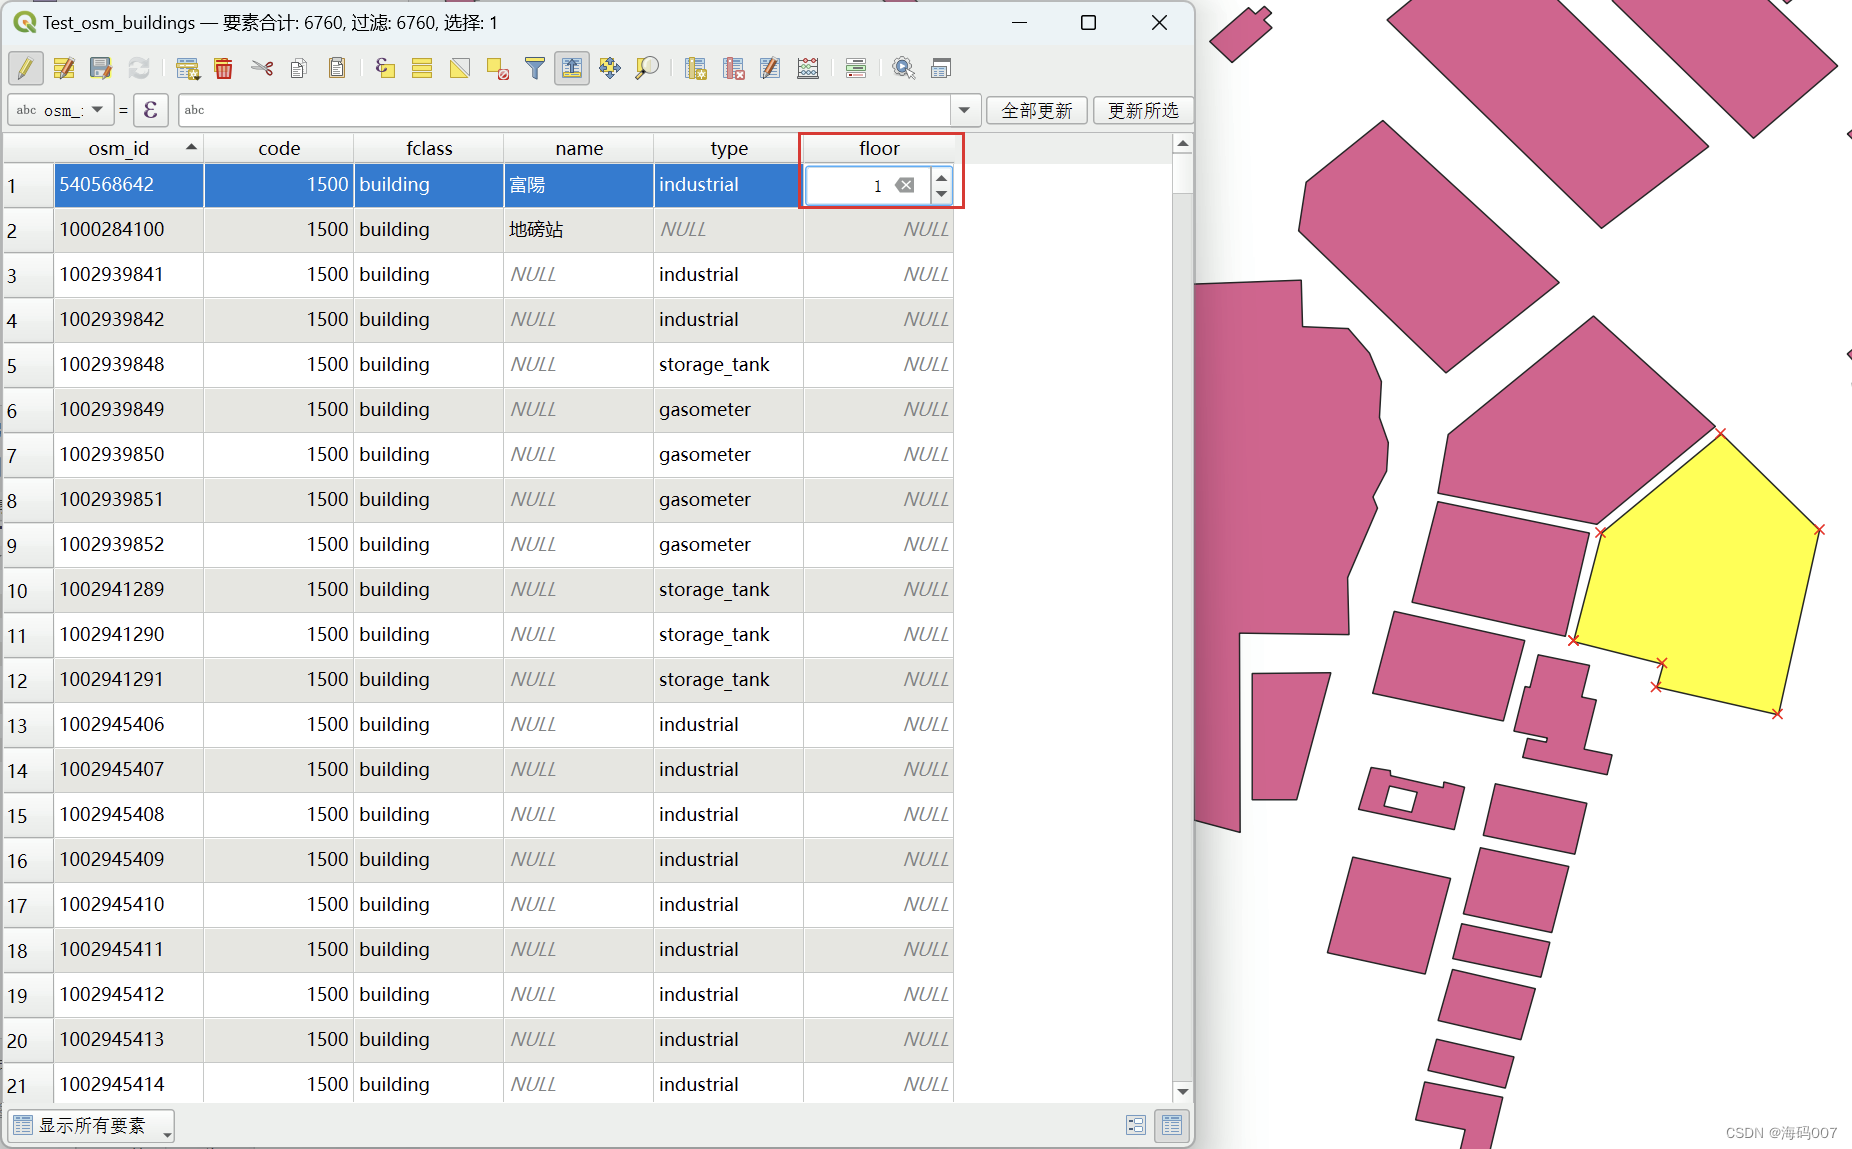This screenshot has height=1149, width=1852.
Task: Click osm_id cell 1002941290
Action: (x=129, y=635)
